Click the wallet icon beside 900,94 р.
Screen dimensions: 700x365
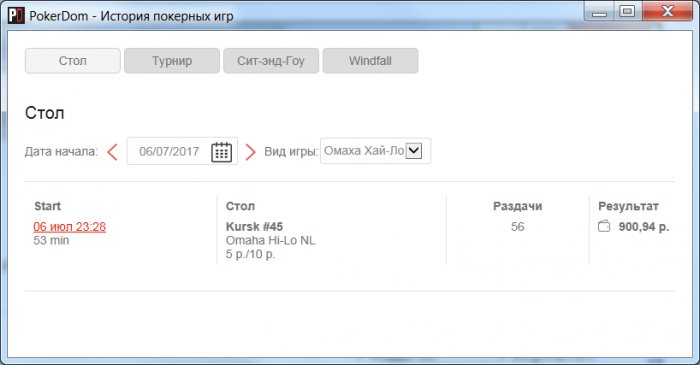pyautogui.click(x=604, y=226)
